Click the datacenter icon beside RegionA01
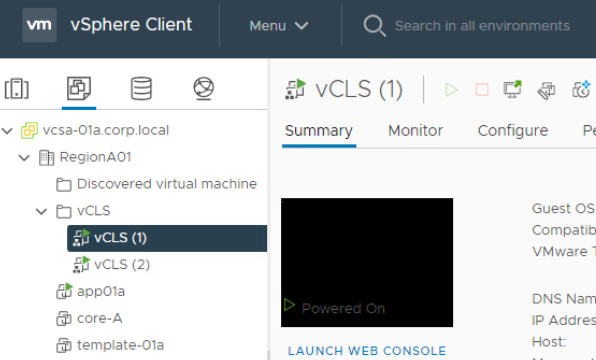 tap(46, 157)
